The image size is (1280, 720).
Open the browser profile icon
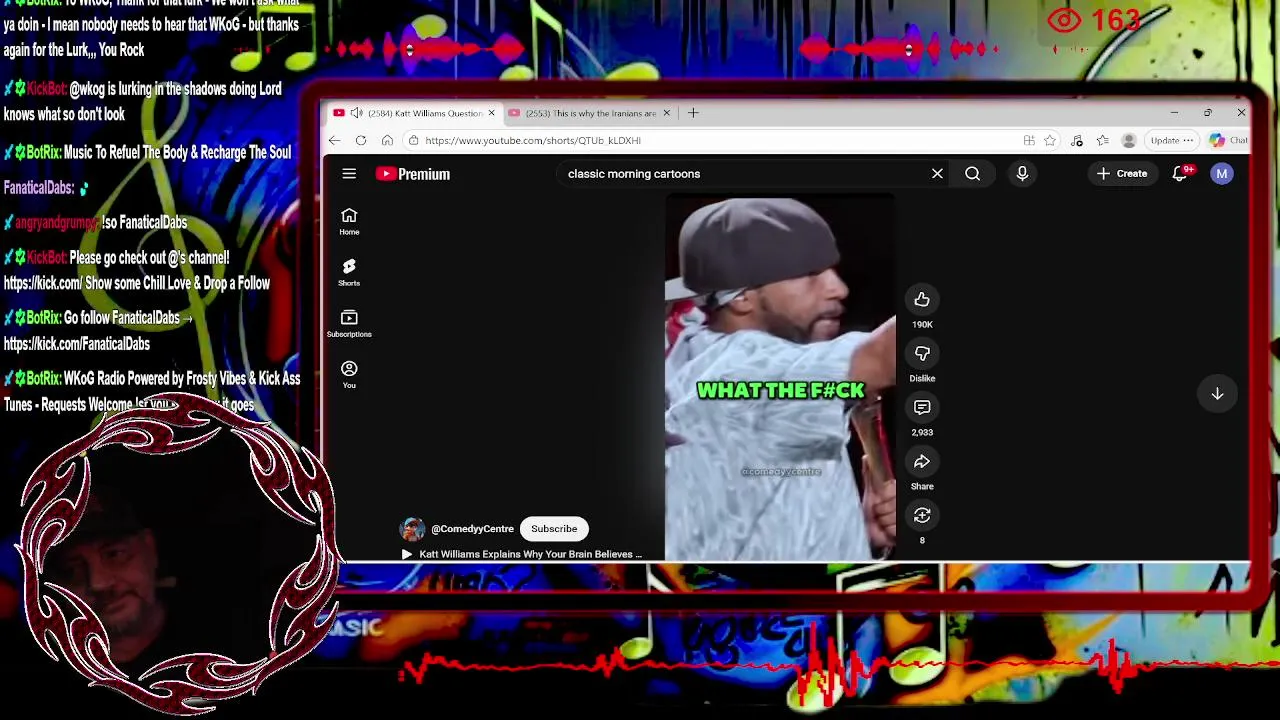1129,140
